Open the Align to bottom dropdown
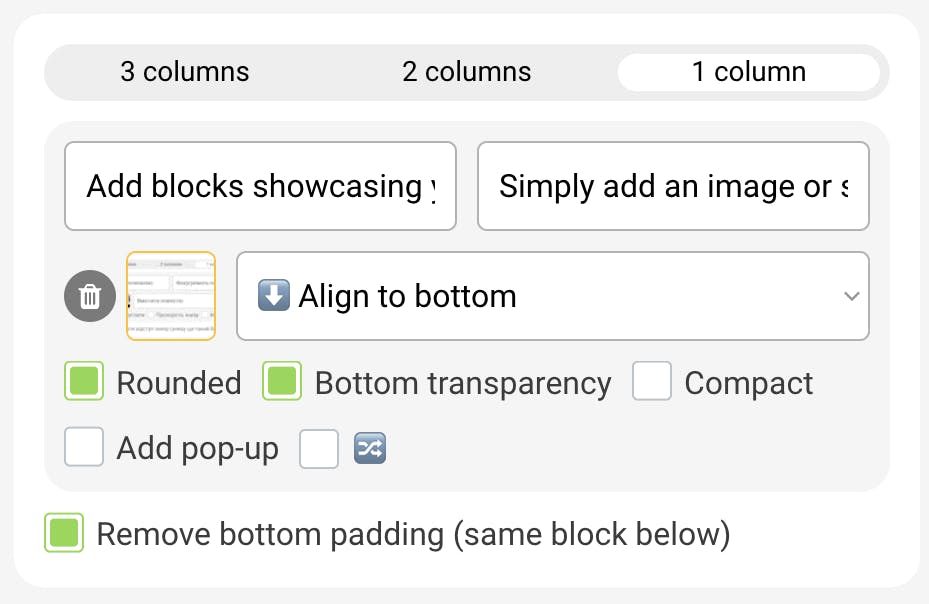The height and width of the screenshot is (604, 929). [x=552, y=296]
